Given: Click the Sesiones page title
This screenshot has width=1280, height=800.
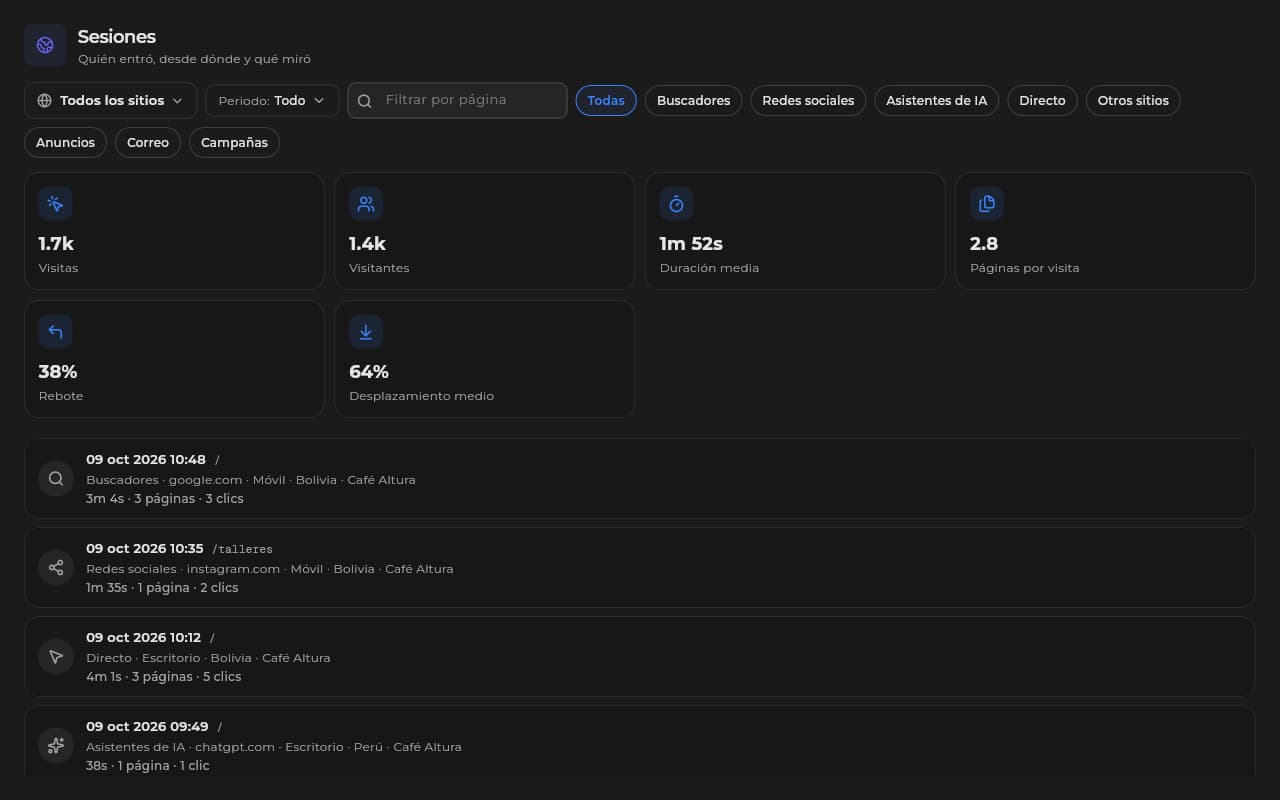Looking at the screenshot, I should [117, 36].
